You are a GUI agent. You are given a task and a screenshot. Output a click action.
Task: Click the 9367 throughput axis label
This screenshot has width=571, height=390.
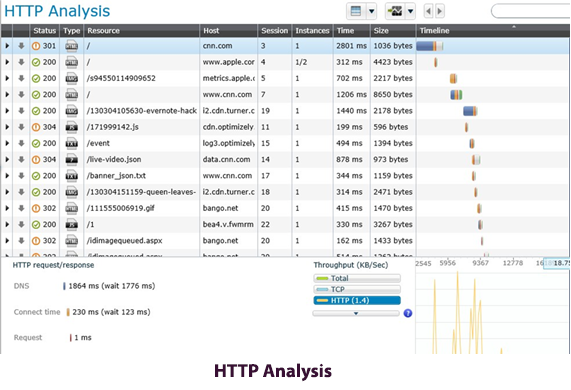pyautogui.click(x=480, y=263)
